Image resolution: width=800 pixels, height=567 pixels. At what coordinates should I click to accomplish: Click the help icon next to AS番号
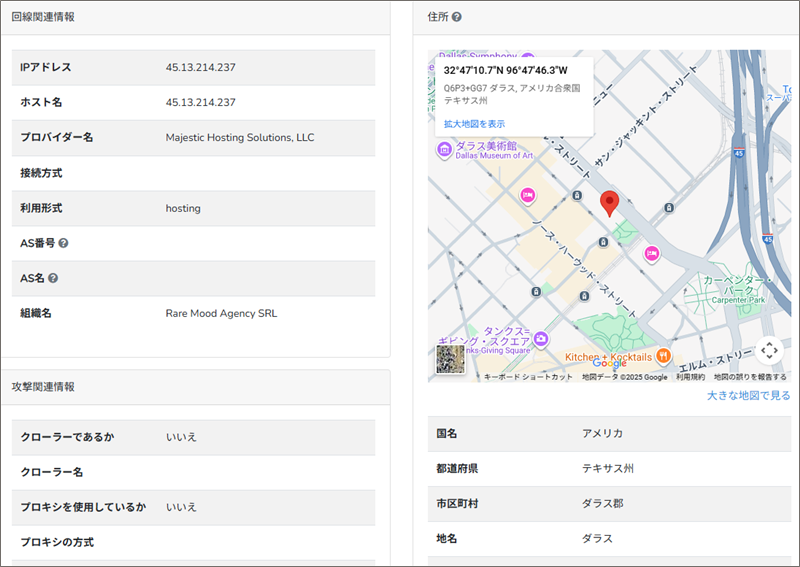pyautogui.click(x=63, y=243)
